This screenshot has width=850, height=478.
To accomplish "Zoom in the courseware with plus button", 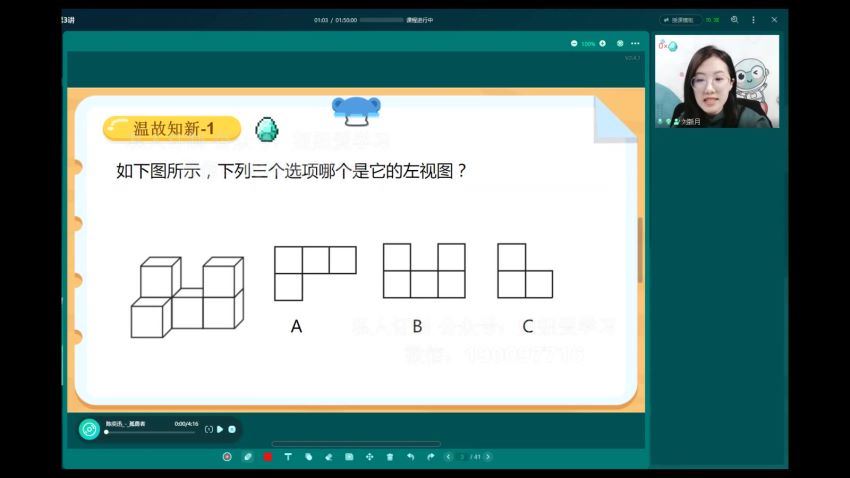I will click(602, 43).
